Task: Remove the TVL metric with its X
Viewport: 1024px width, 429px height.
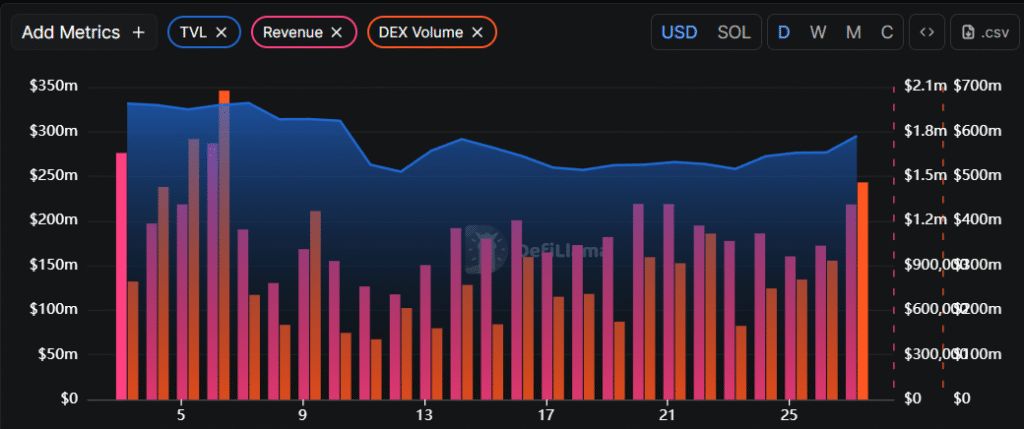Action: pos(221,32)
